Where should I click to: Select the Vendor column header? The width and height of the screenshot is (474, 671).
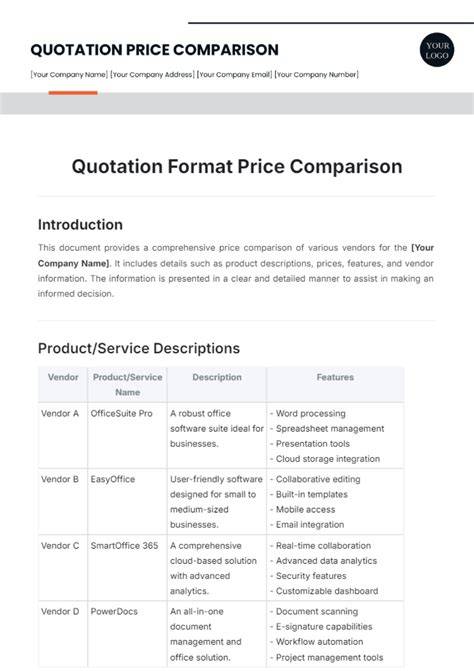click(x=63, y=377)
